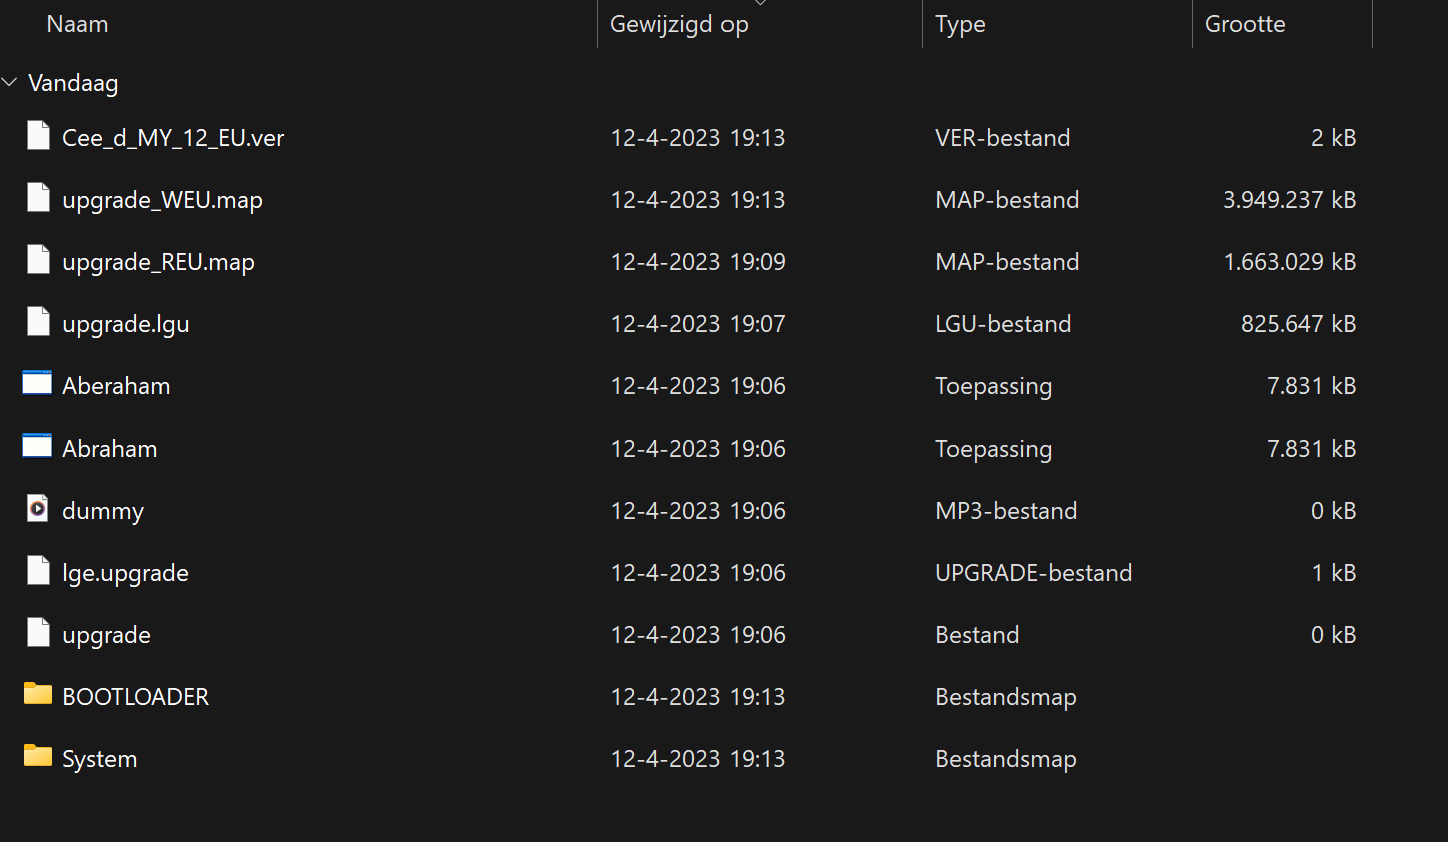Sort files by Type column header
1448x842 pixels.
[960, 24]
